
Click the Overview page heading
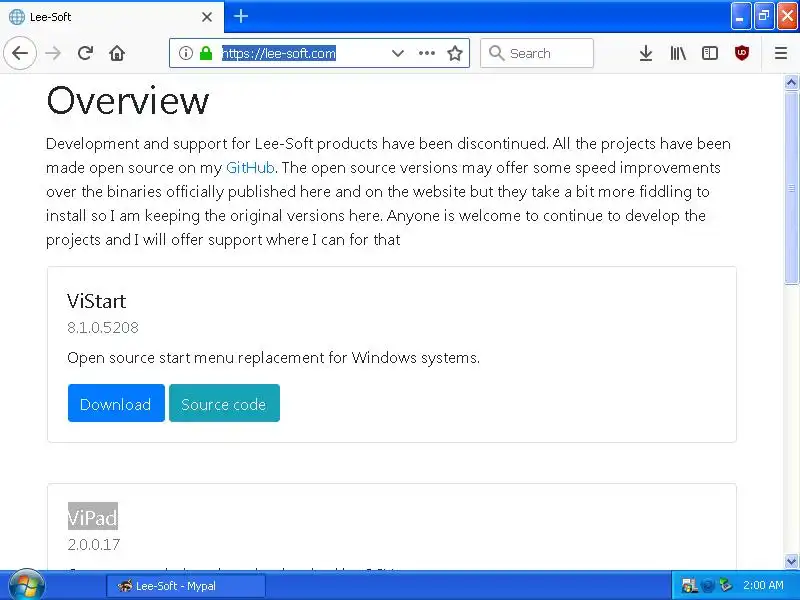(128, 101)
